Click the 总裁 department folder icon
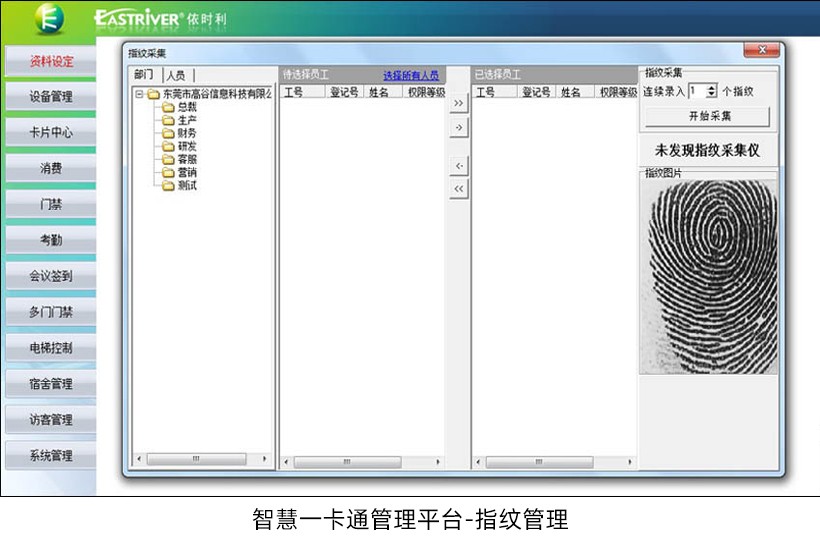This screenshot has width=820, height=540. tap(168, 107)
